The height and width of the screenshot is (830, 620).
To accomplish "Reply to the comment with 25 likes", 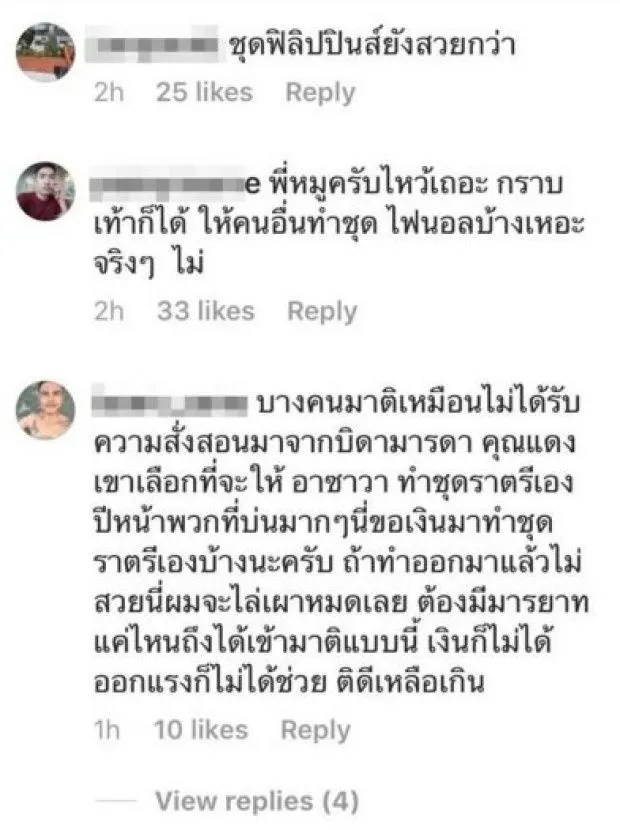I will [320, 93].
